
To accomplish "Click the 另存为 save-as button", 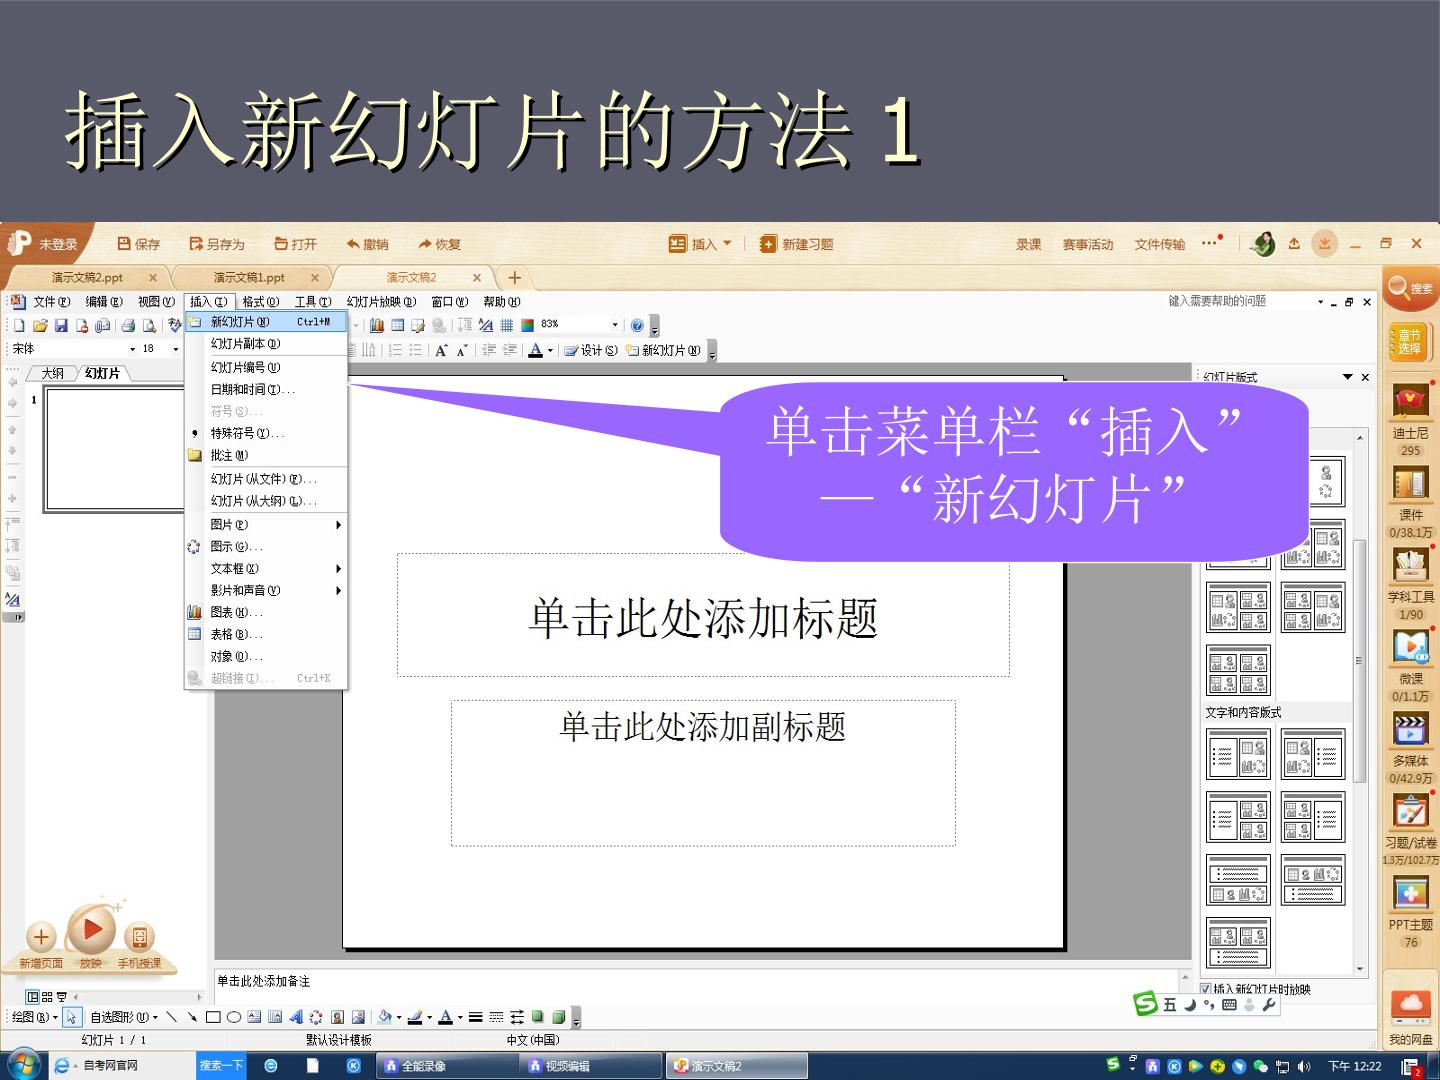I will click(x=217, y=244).
